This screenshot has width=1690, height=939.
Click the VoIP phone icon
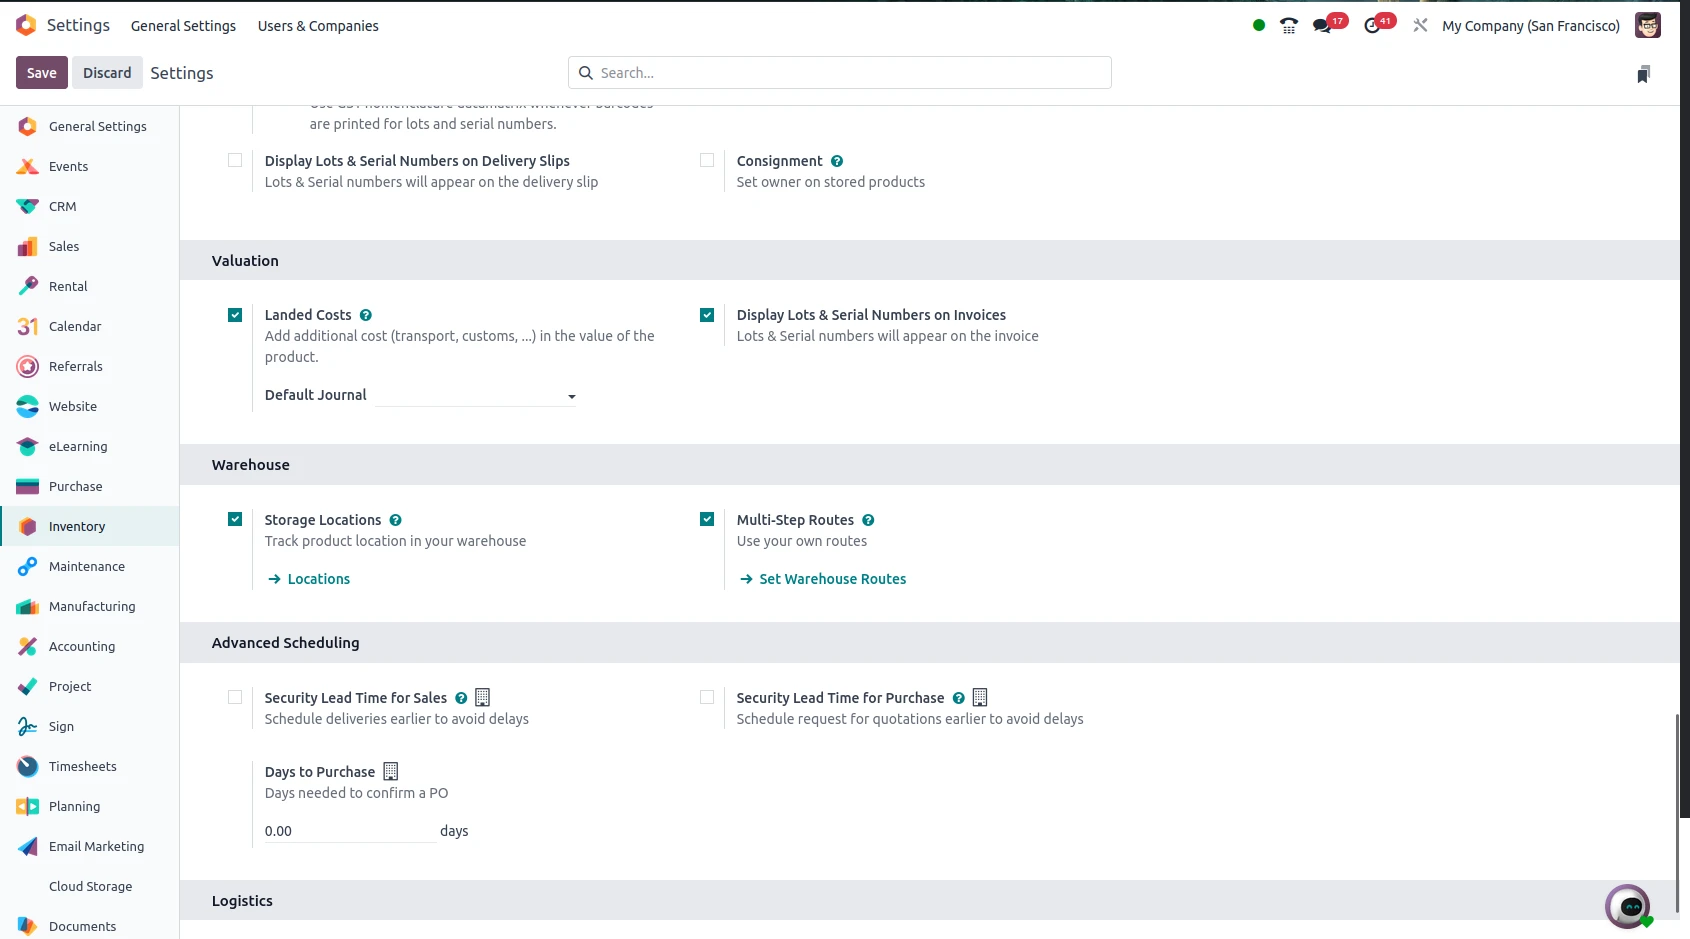1289,26
